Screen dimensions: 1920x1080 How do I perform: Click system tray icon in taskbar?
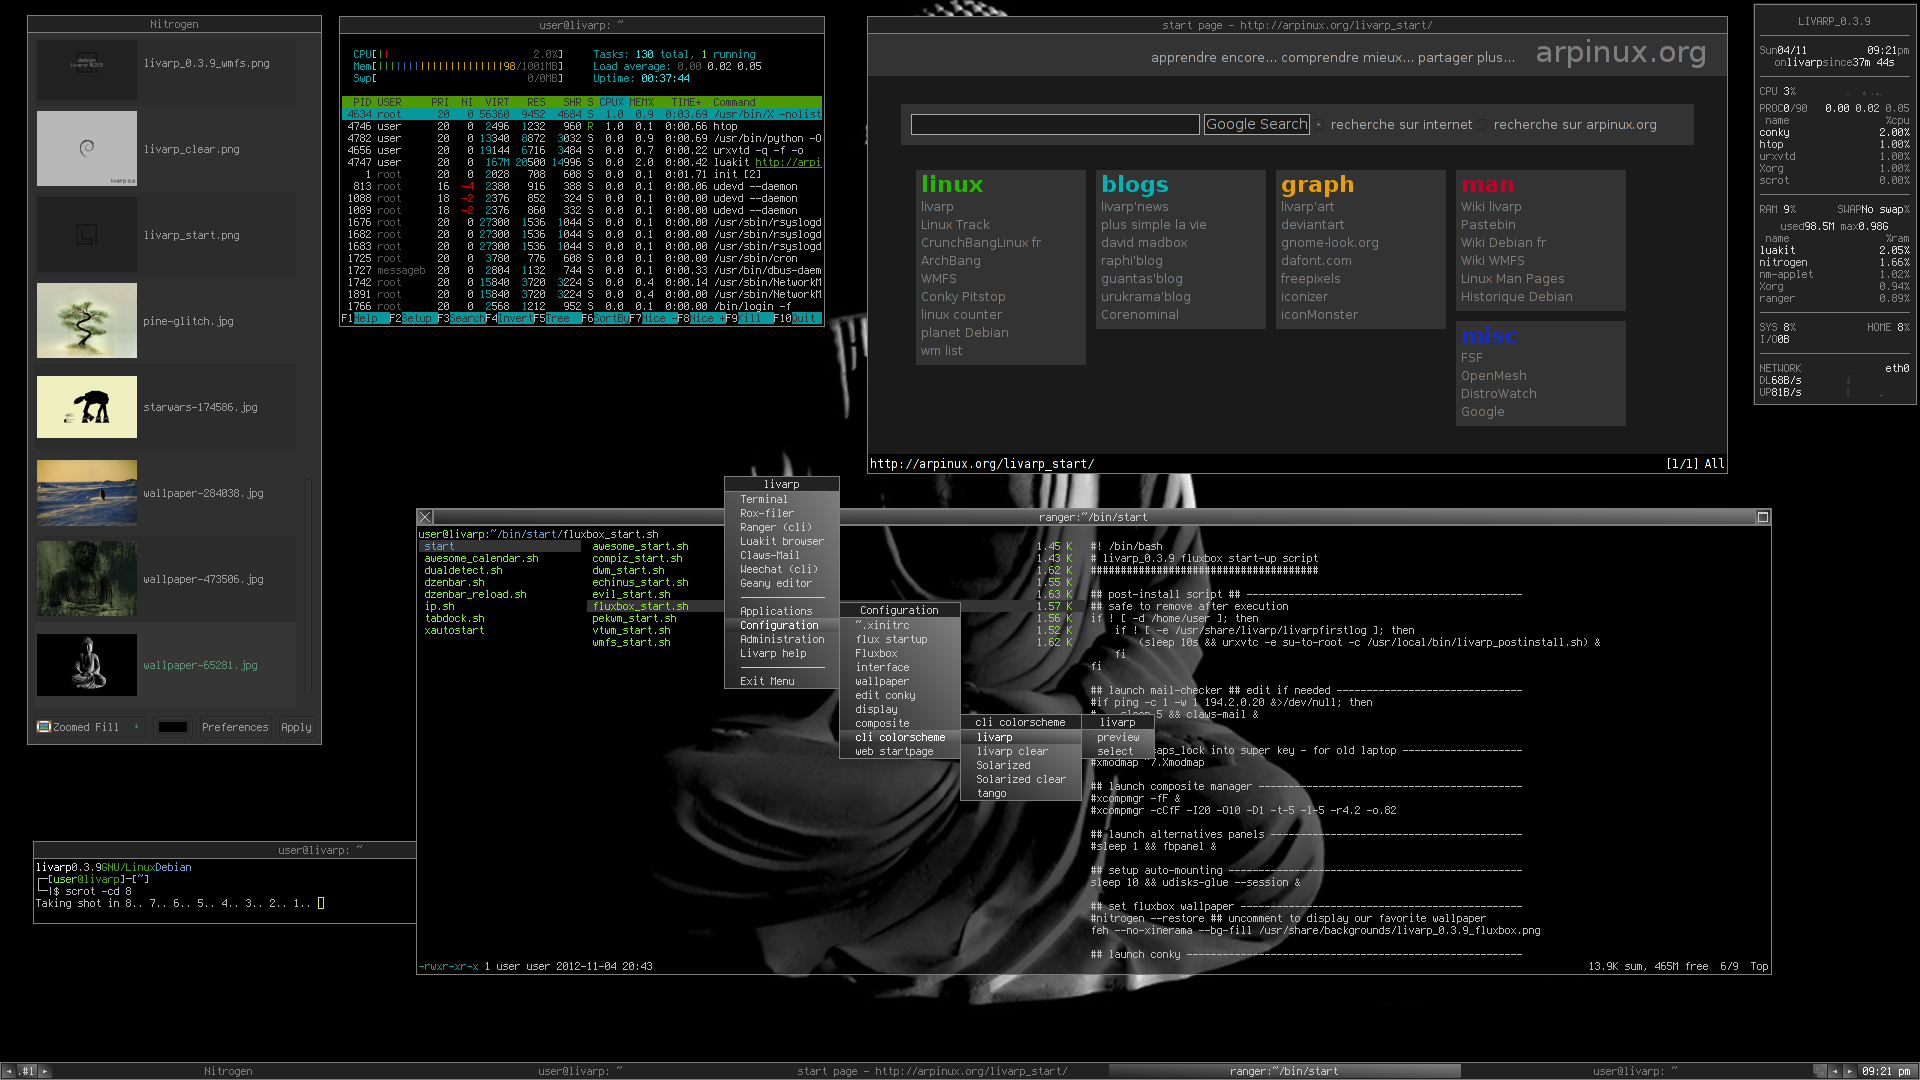(1820, 1071)
